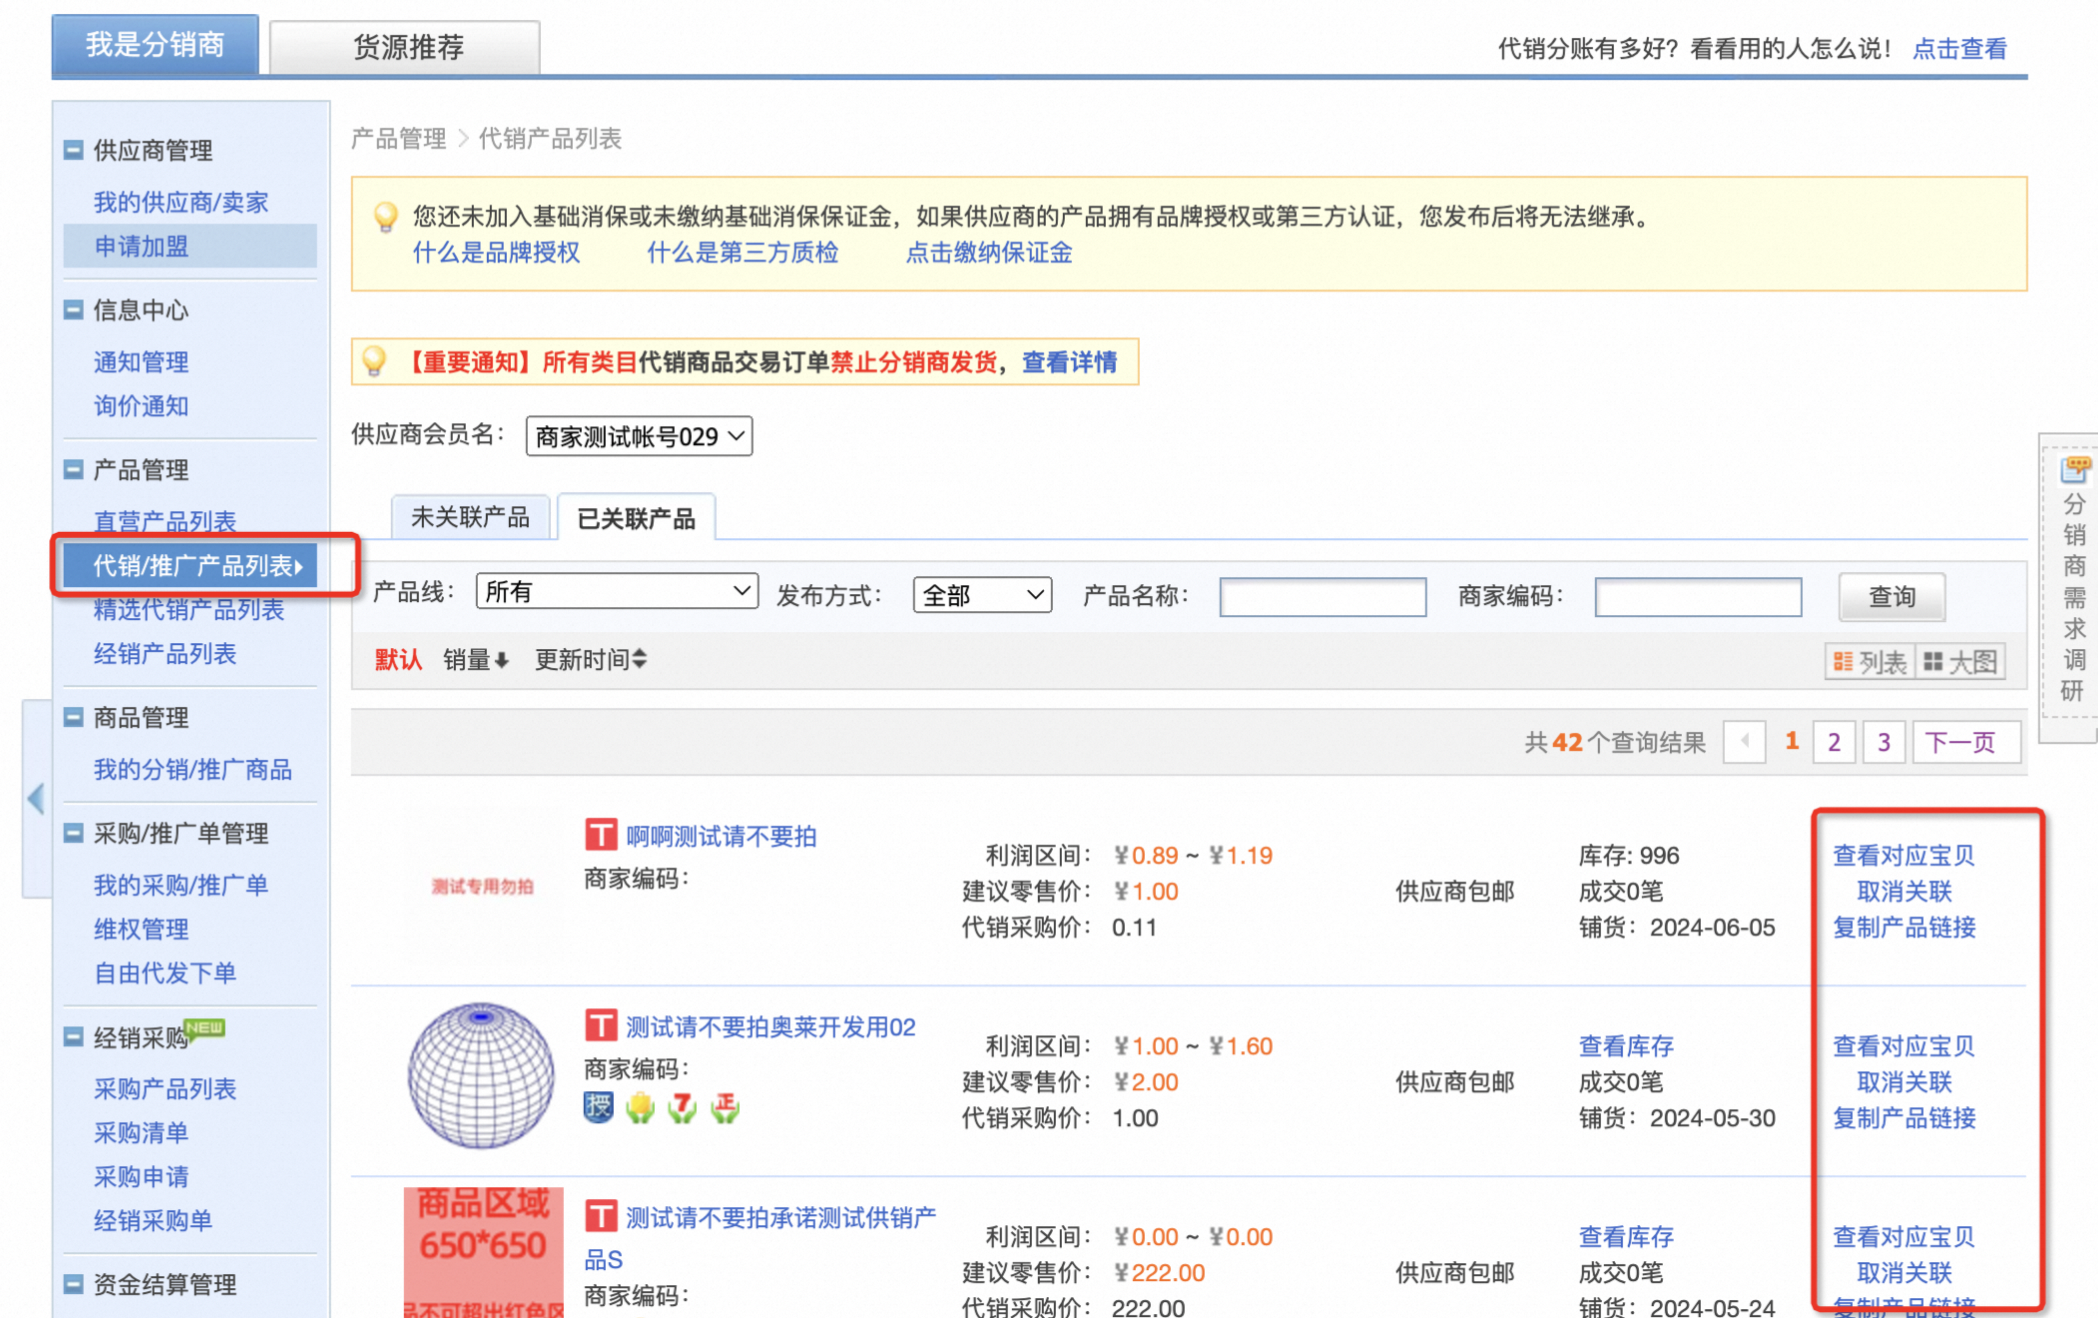Switch to 货源推荐 tab
Image resolution: width=2098 pixels, height=1318 pixels.
(406, 47)
